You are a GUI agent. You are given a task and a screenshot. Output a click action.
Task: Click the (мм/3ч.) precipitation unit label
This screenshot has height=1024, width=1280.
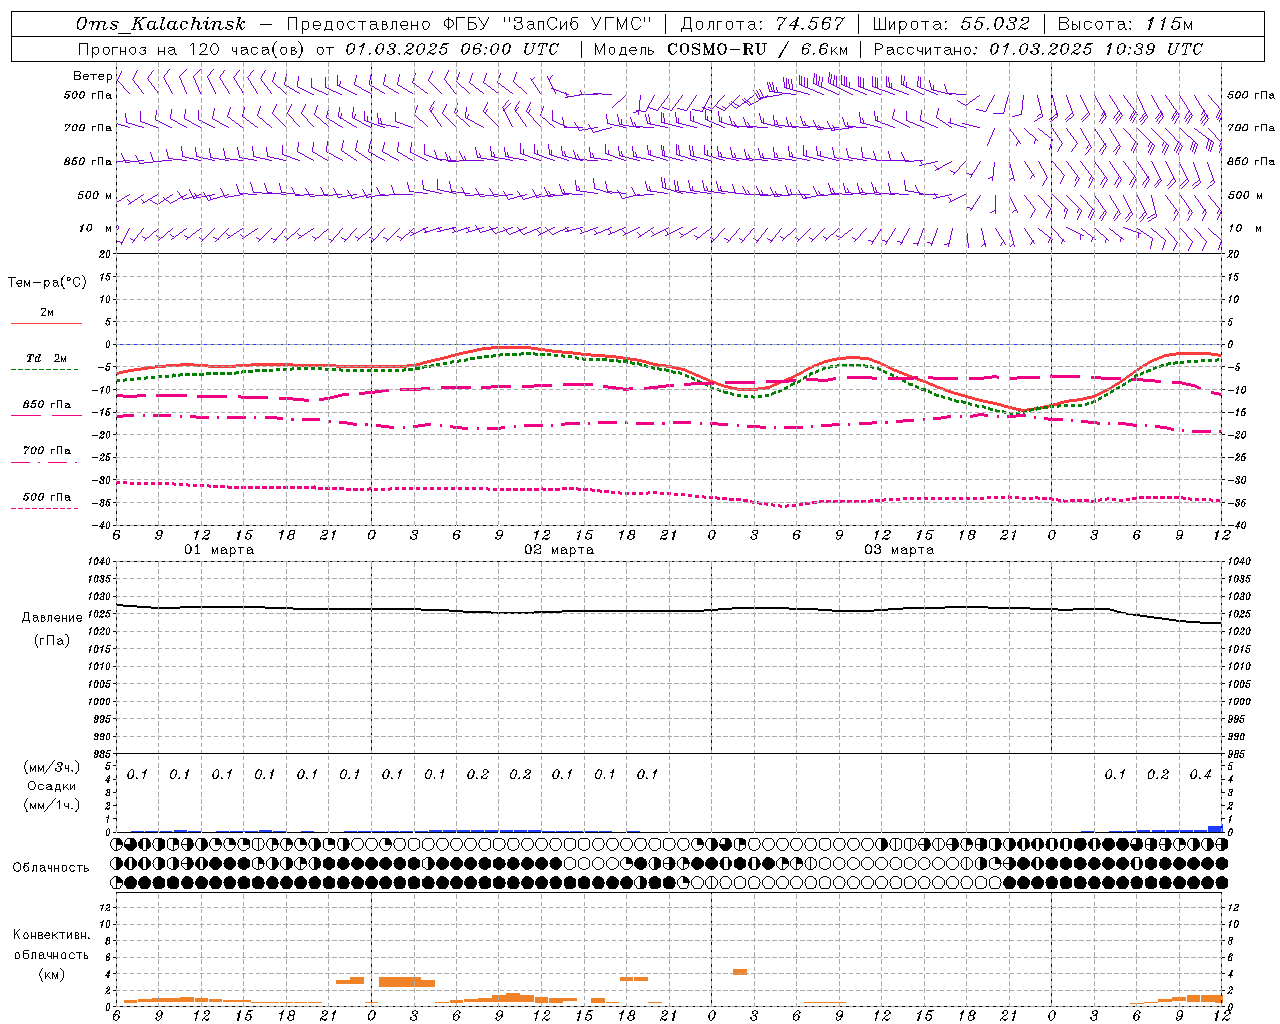click(x=52, y=767)
